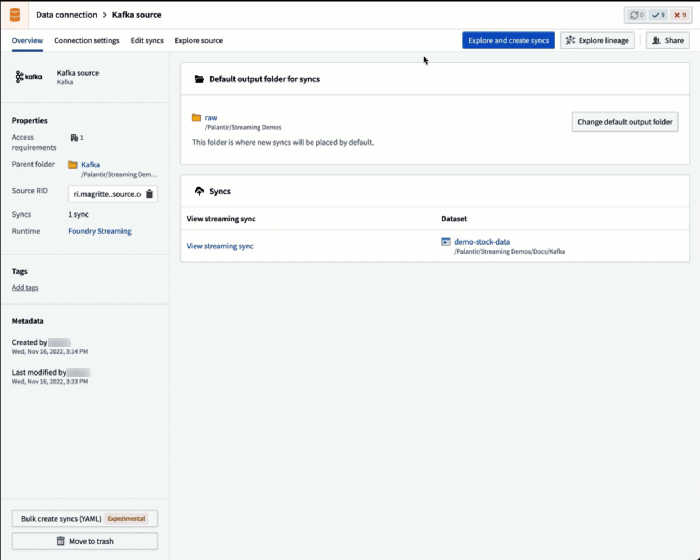
Task: Click the Share button
Action: pos(667,40)
